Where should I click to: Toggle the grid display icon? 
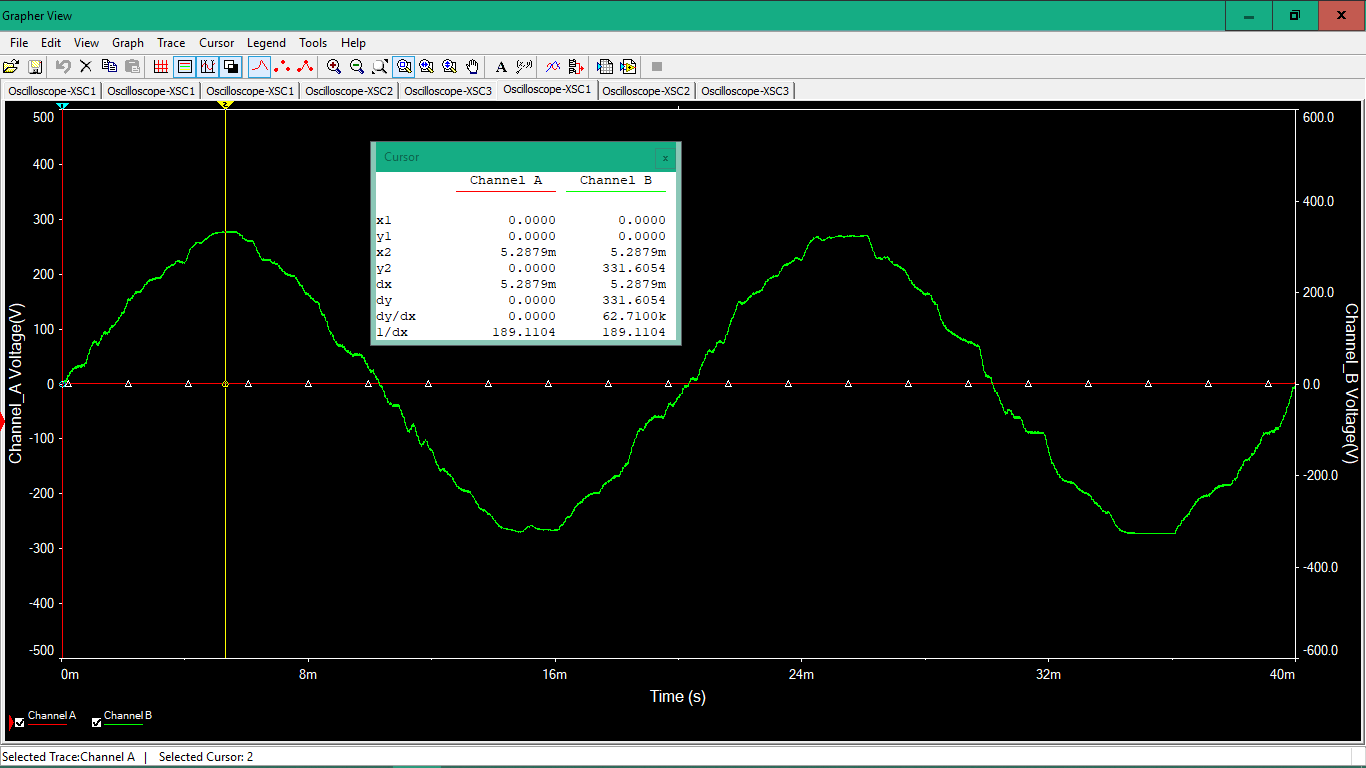(x=161, y=66)
